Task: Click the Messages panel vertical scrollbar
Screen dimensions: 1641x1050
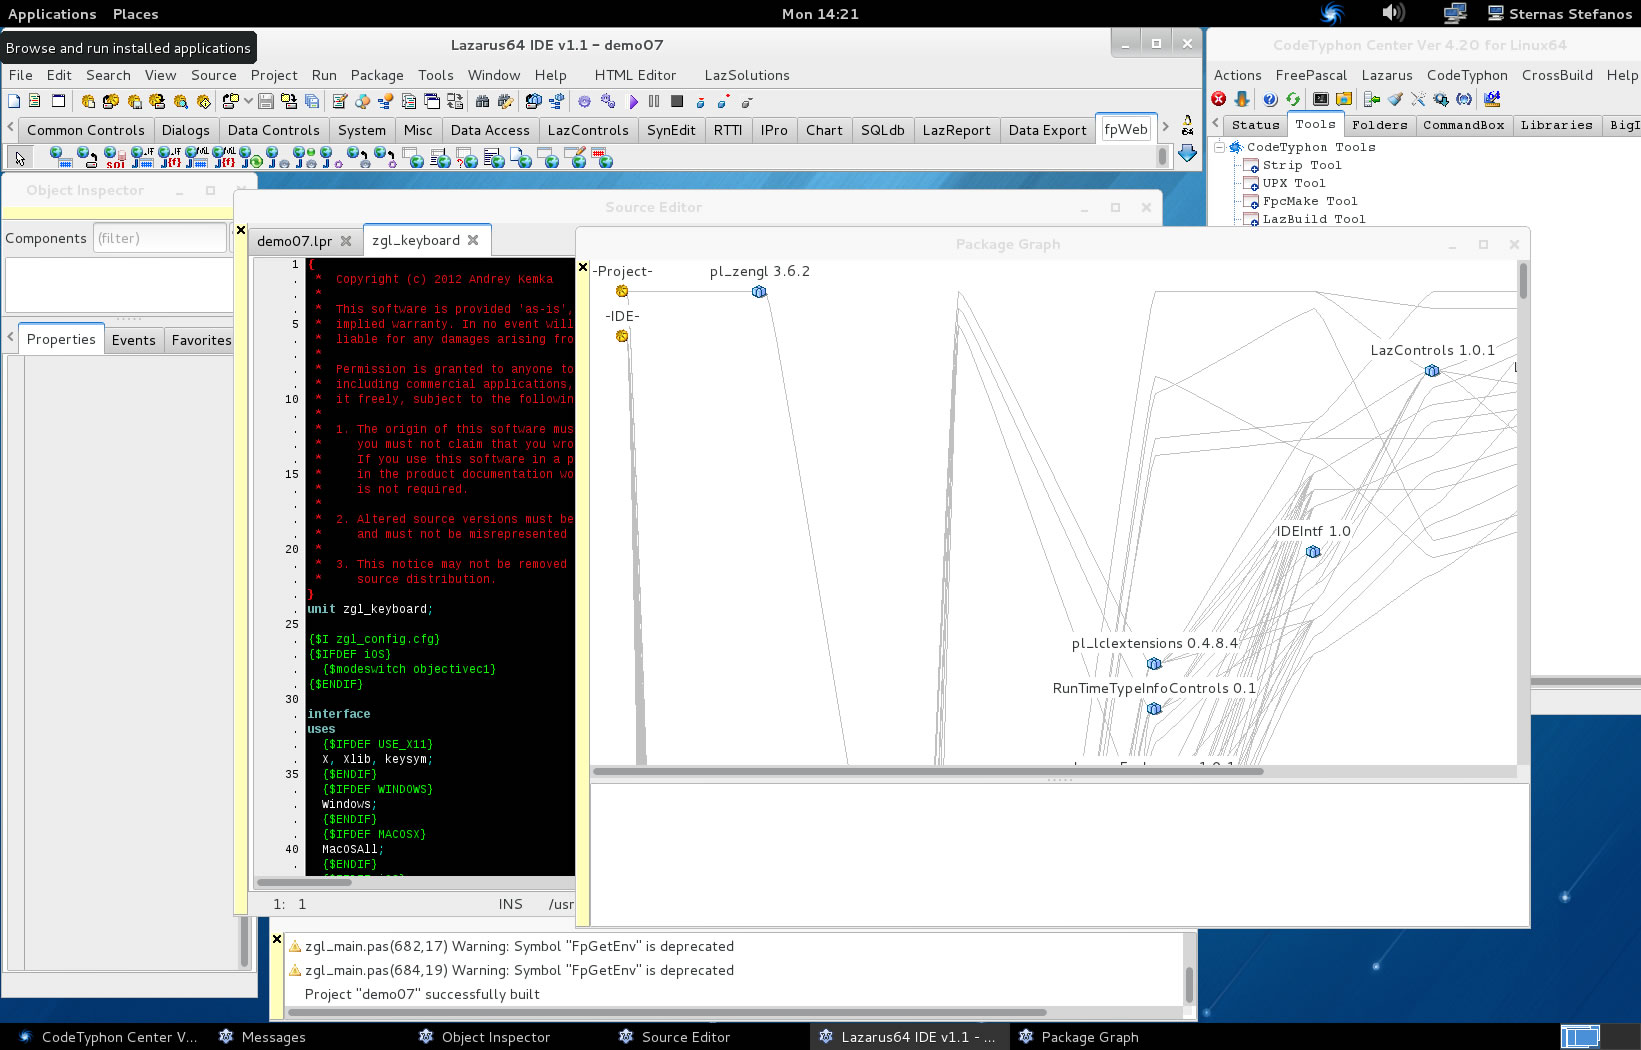Action: coord(1189,985)
